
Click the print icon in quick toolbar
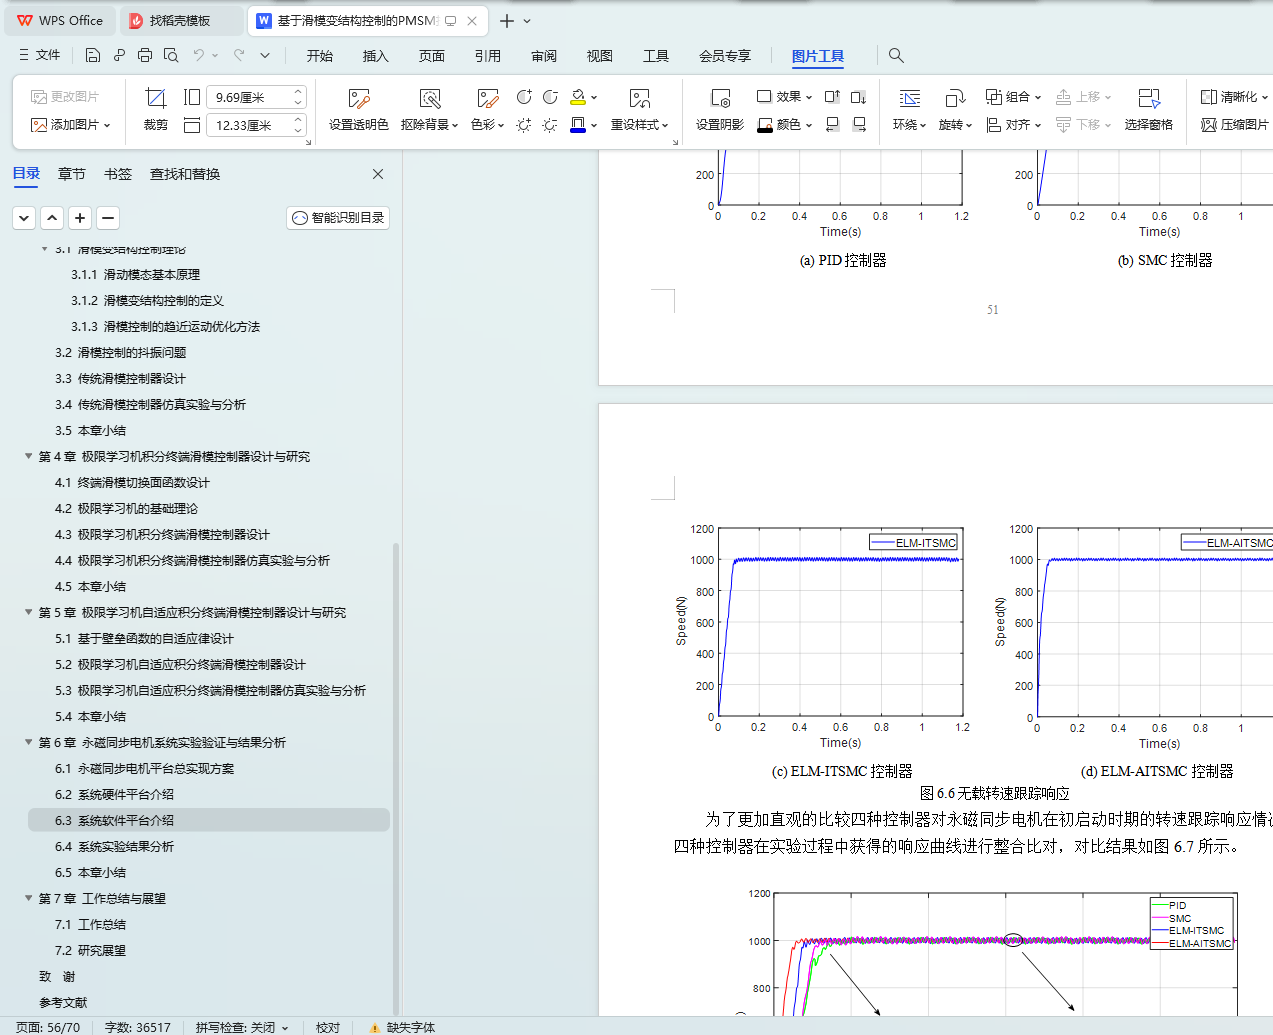[145, 55]
